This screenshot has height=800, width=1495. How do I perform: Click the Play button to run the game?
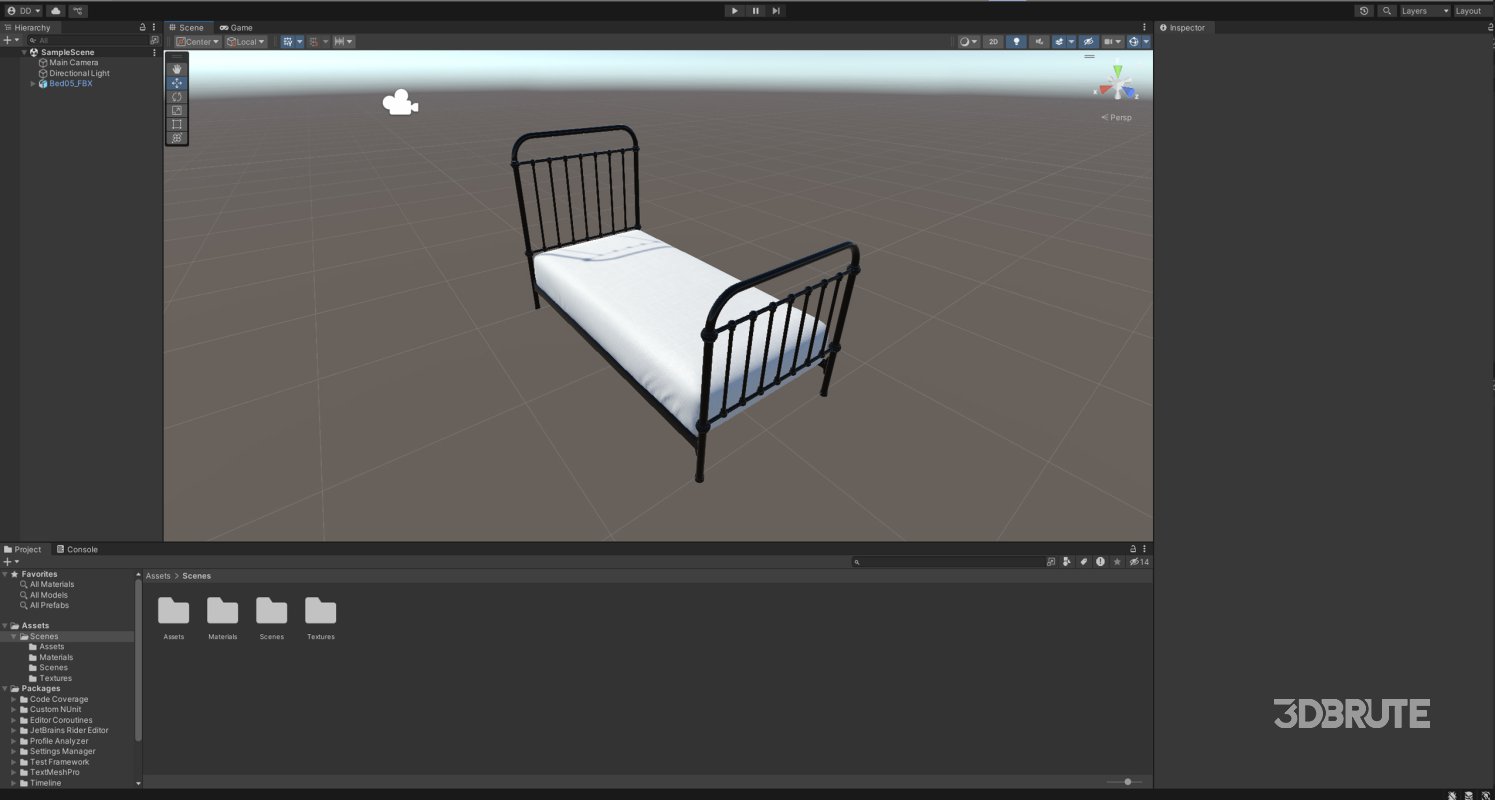tap(734, 10)
